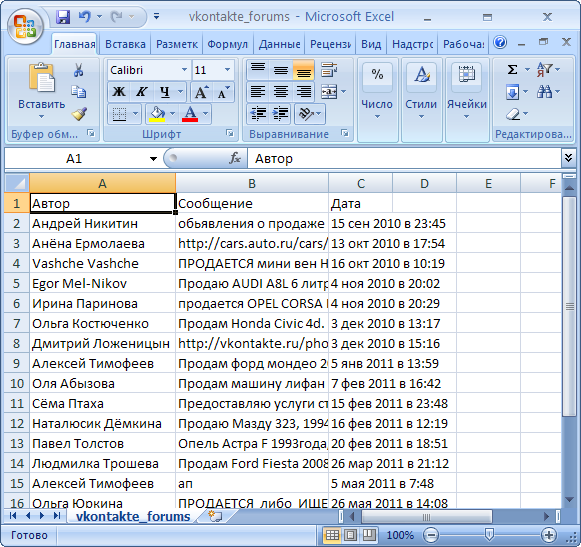Click the borders icon in Font group
The height and width of the screenshot is (547, 581).
click(x=119, y=114)
